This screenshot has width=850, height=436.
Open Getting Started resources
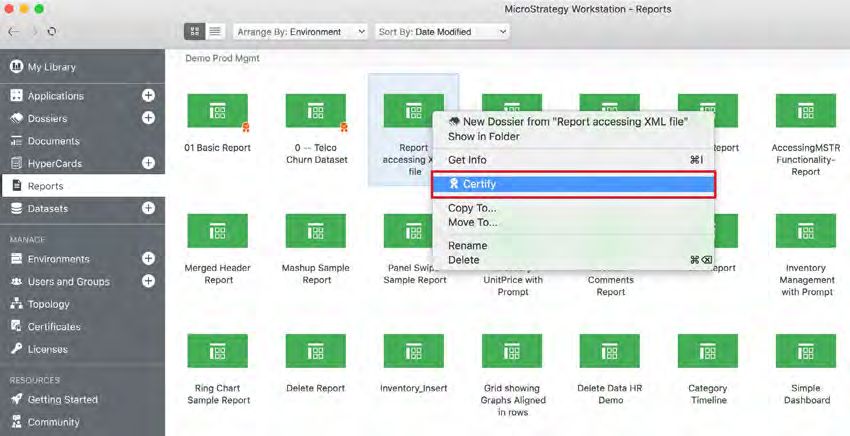pyautogui.click(x=82, y=400)
